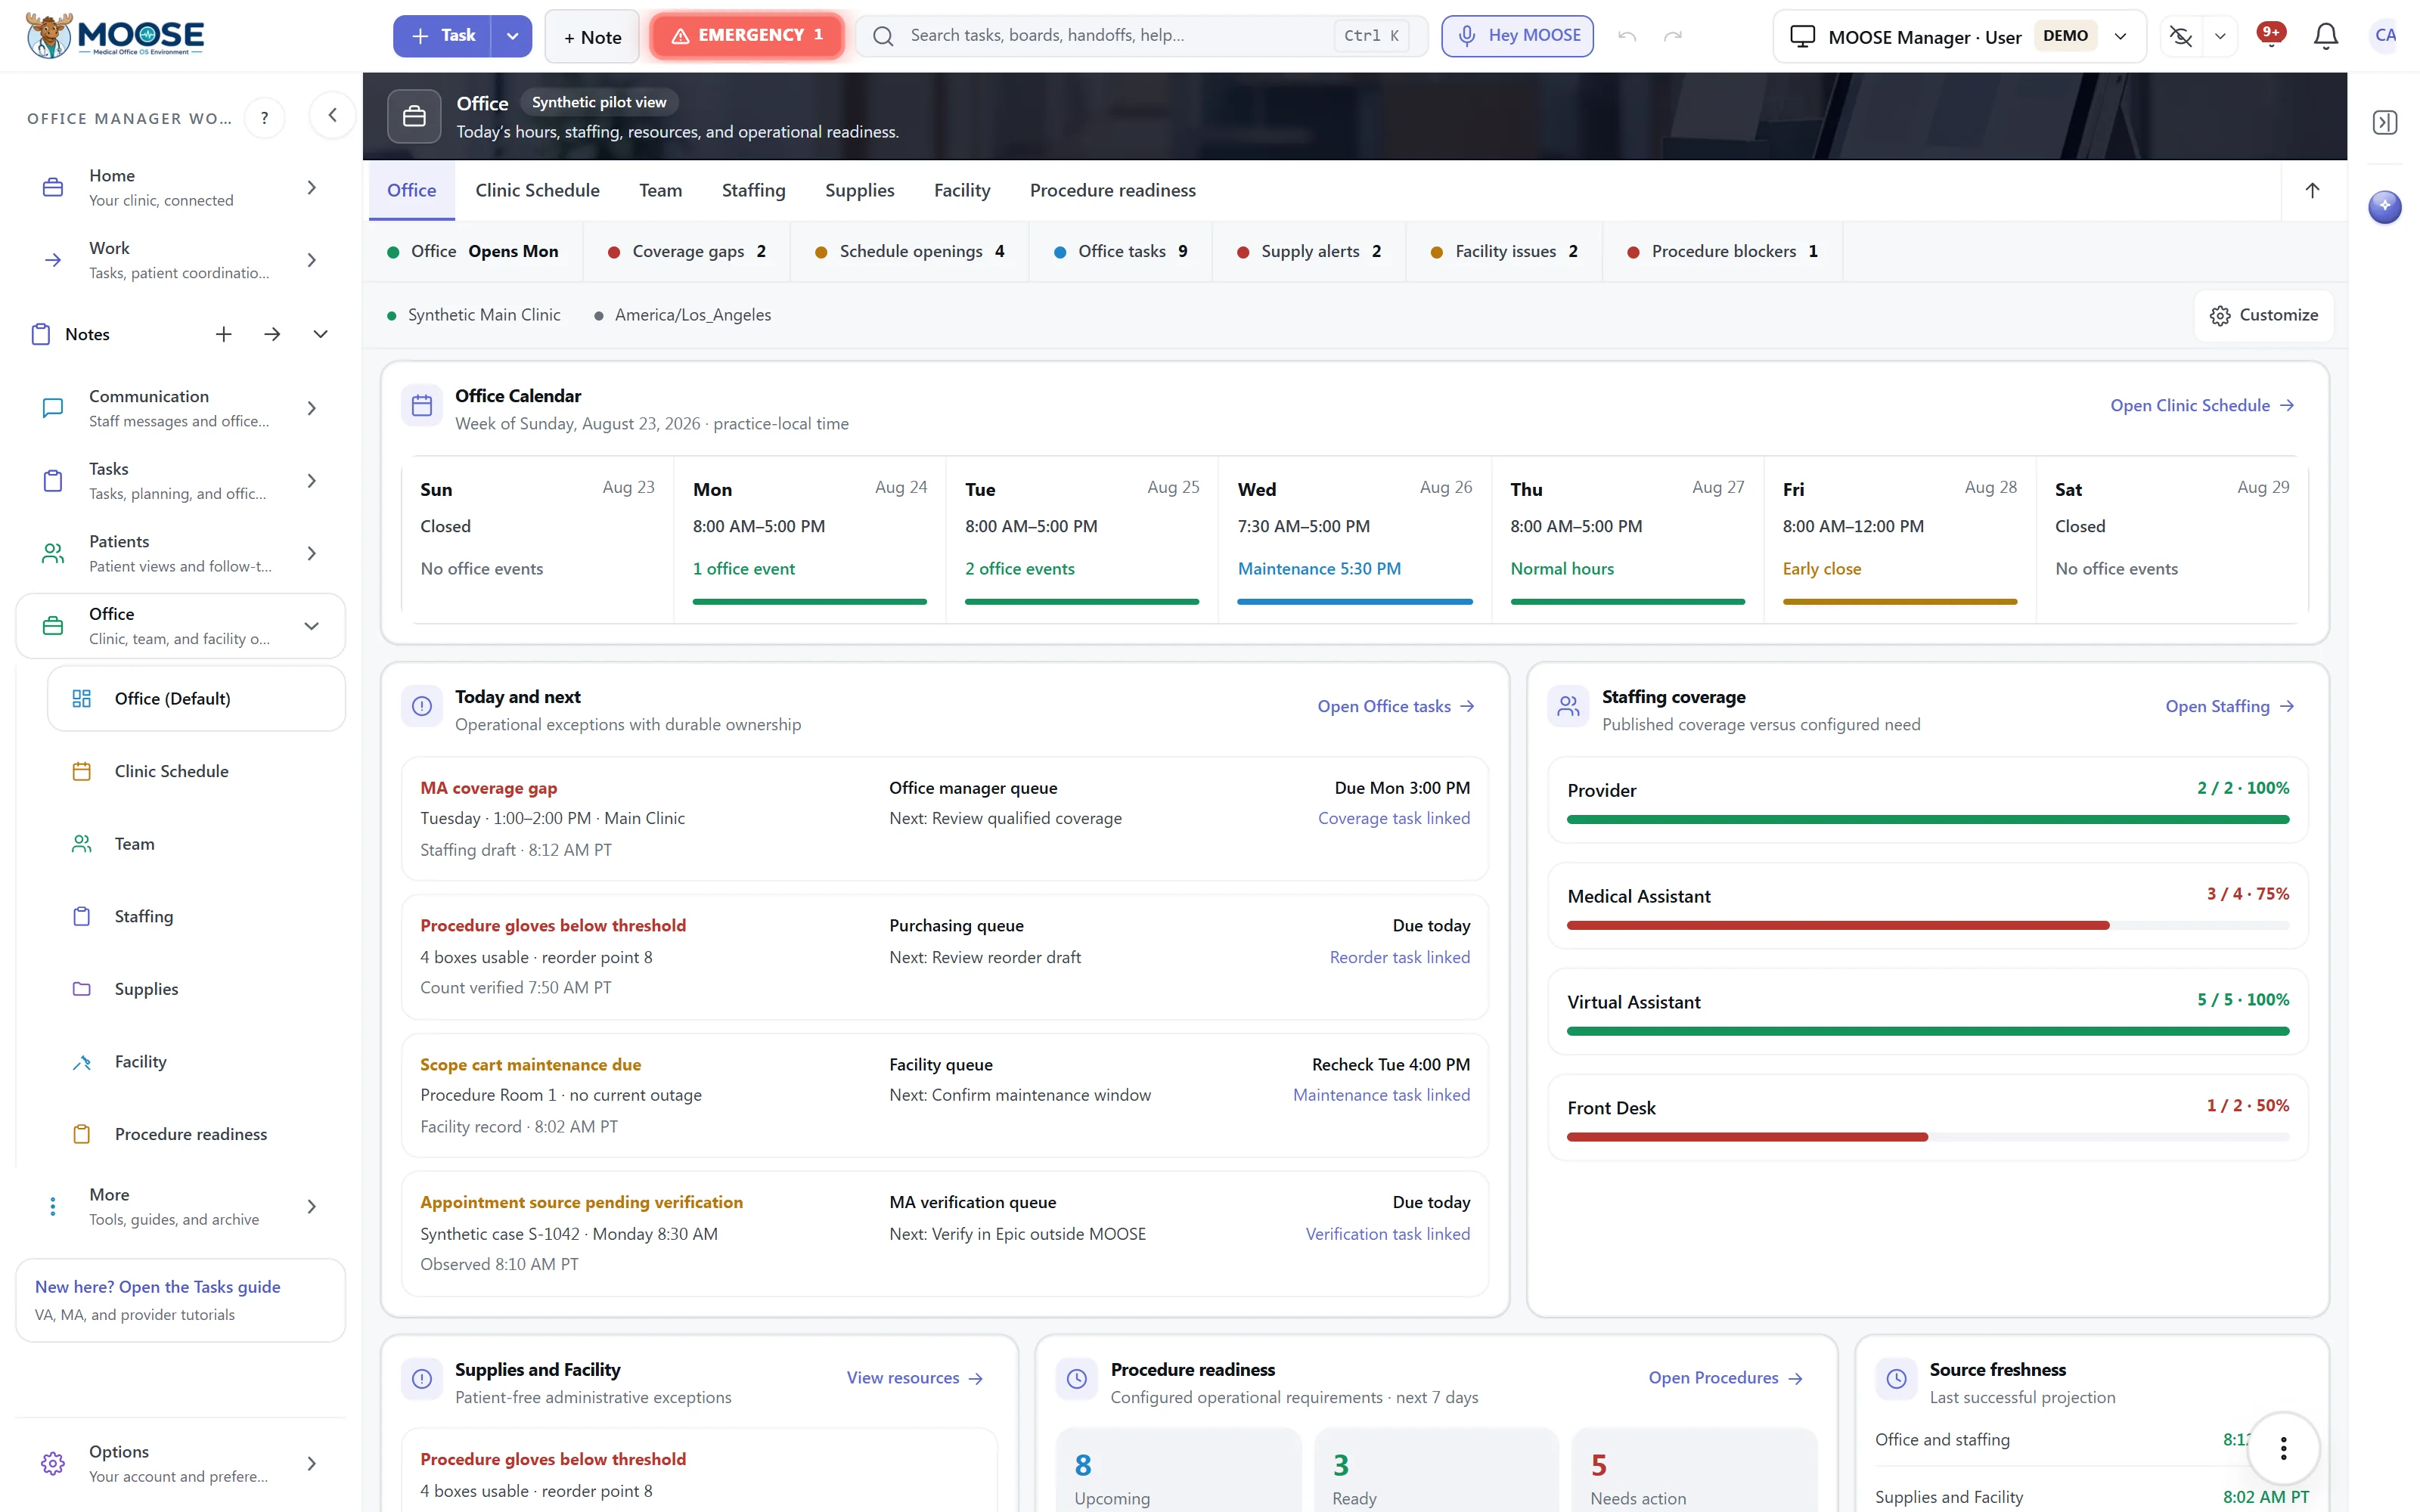Open the red 9+ alerts badge
Screen dimensions: 2420x1512
click(x=2271, y=34)
